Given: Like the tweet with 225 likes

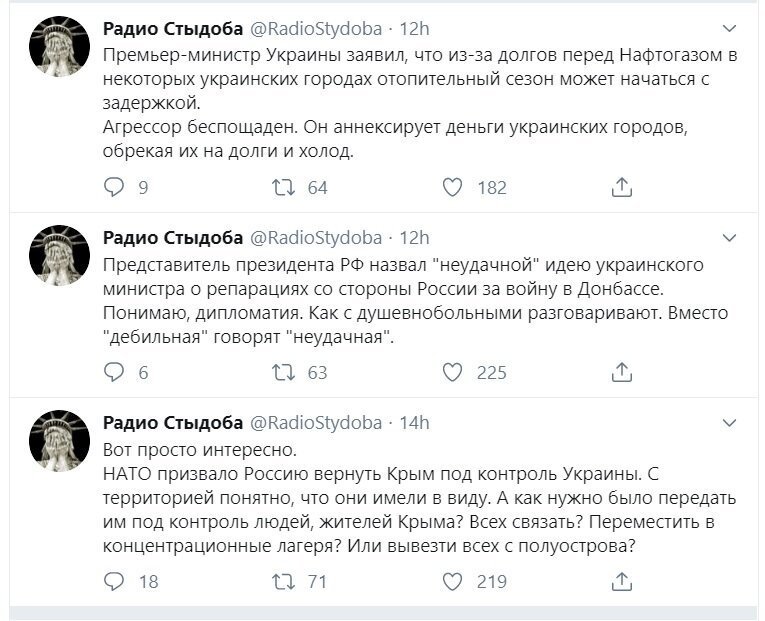Looking at the screenshot, I should [x=452, y=372].
